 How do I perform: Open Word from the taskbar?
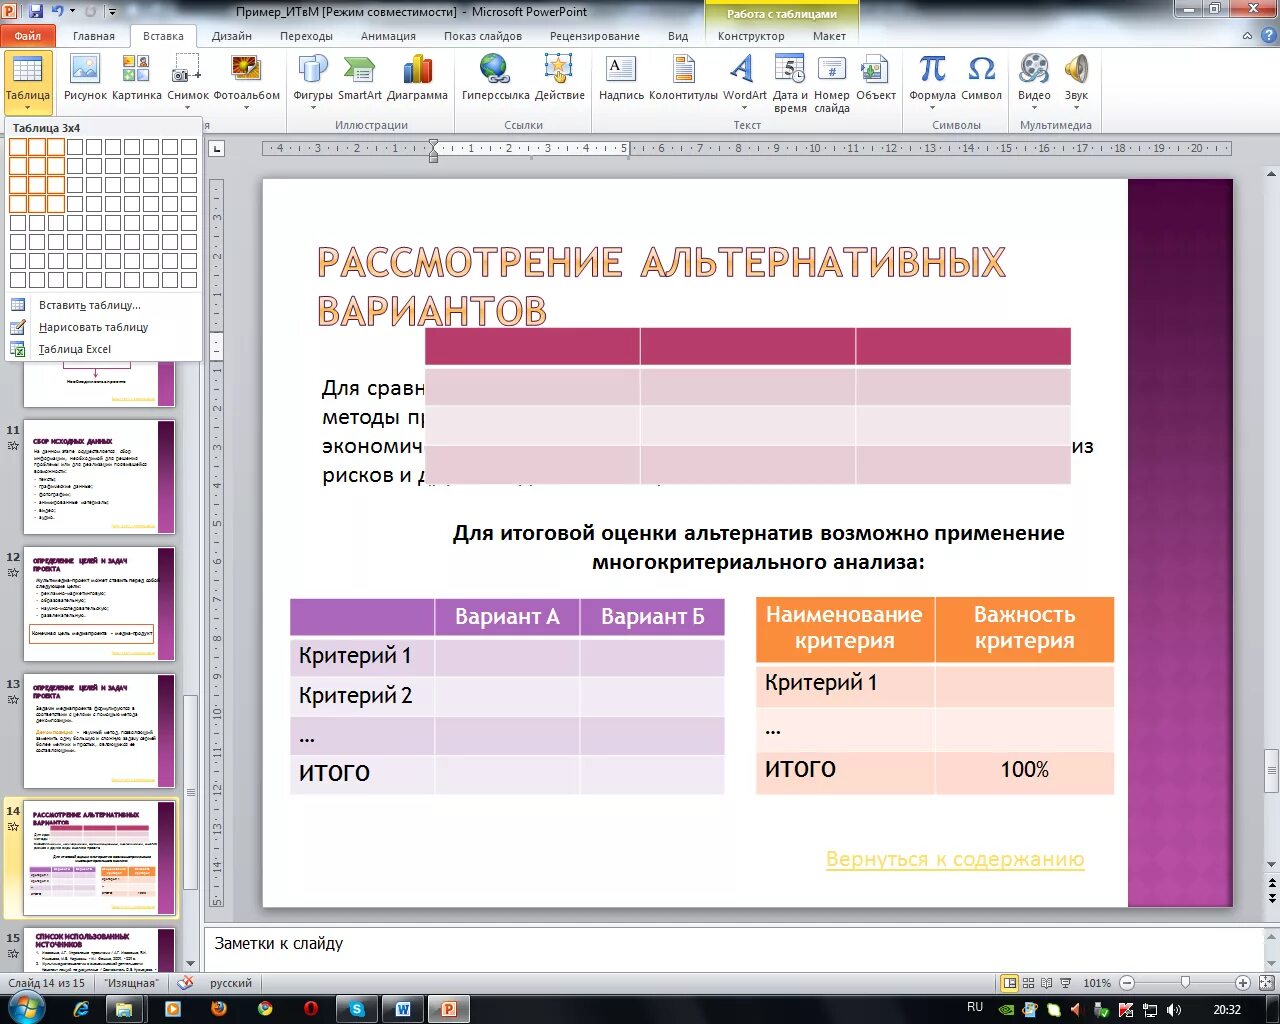[x=403, y=1009]
